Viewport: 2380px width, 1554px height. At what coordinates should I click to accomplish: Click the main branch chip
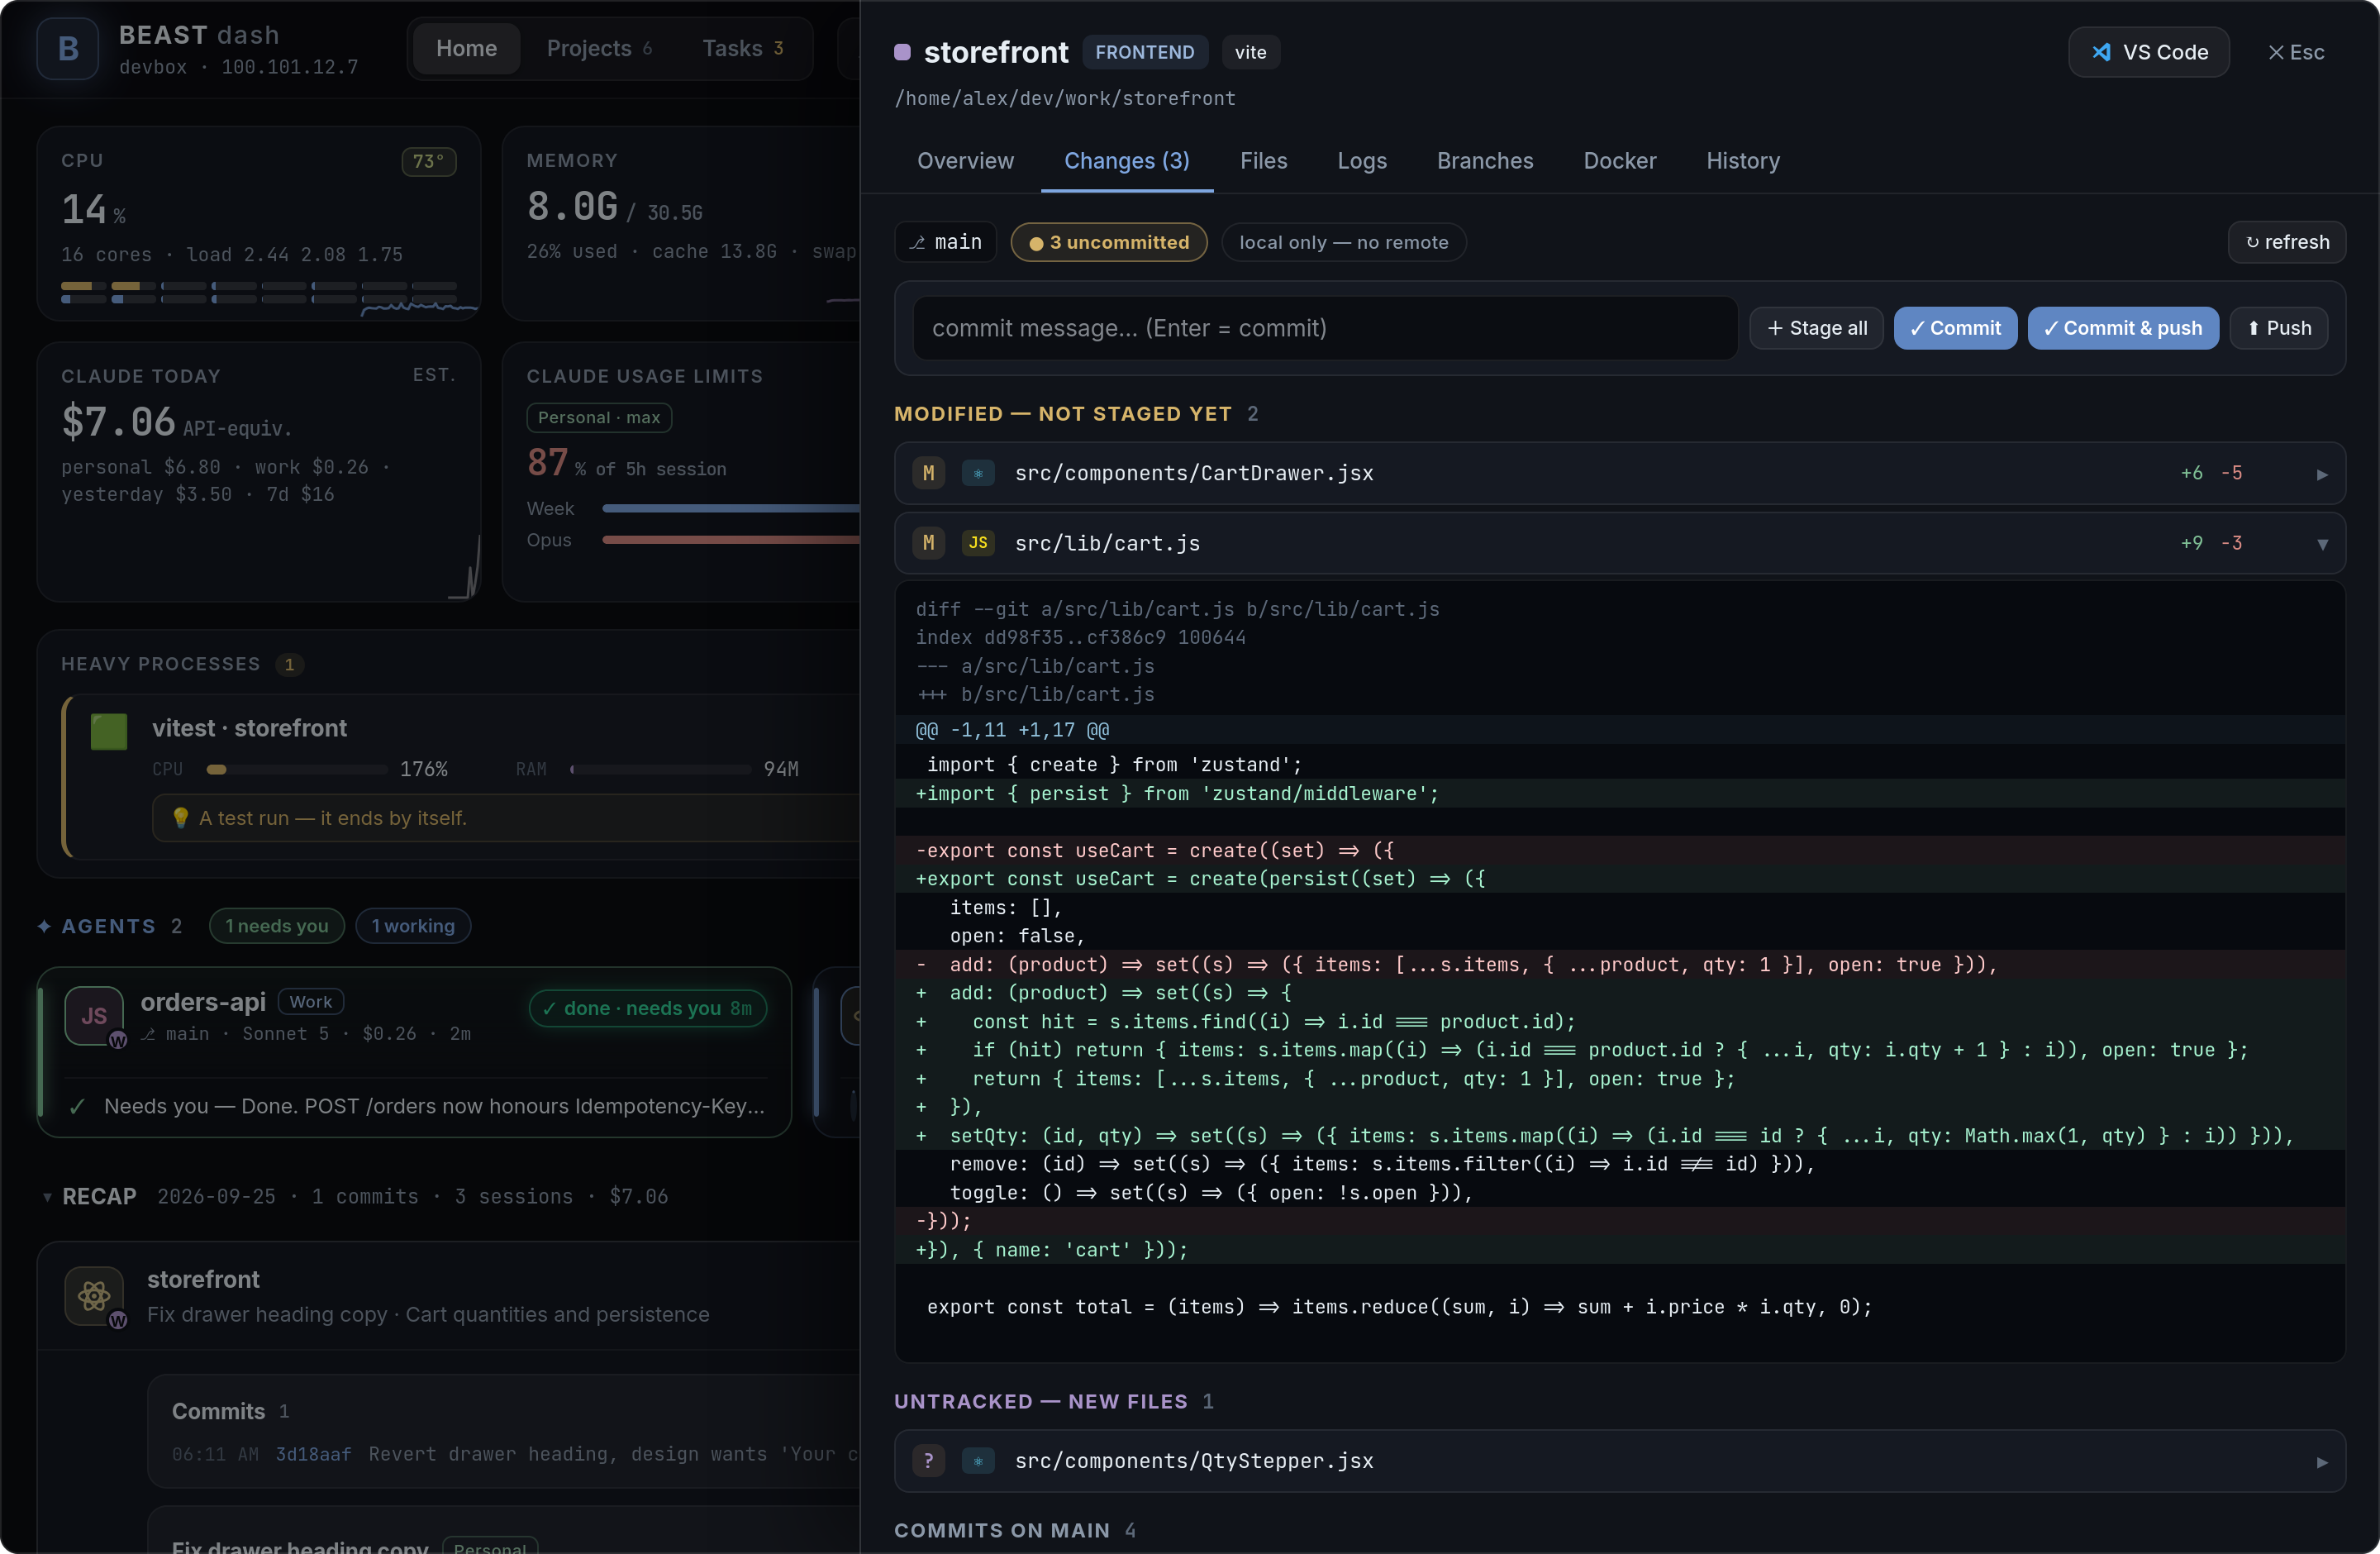coord(946,242)
